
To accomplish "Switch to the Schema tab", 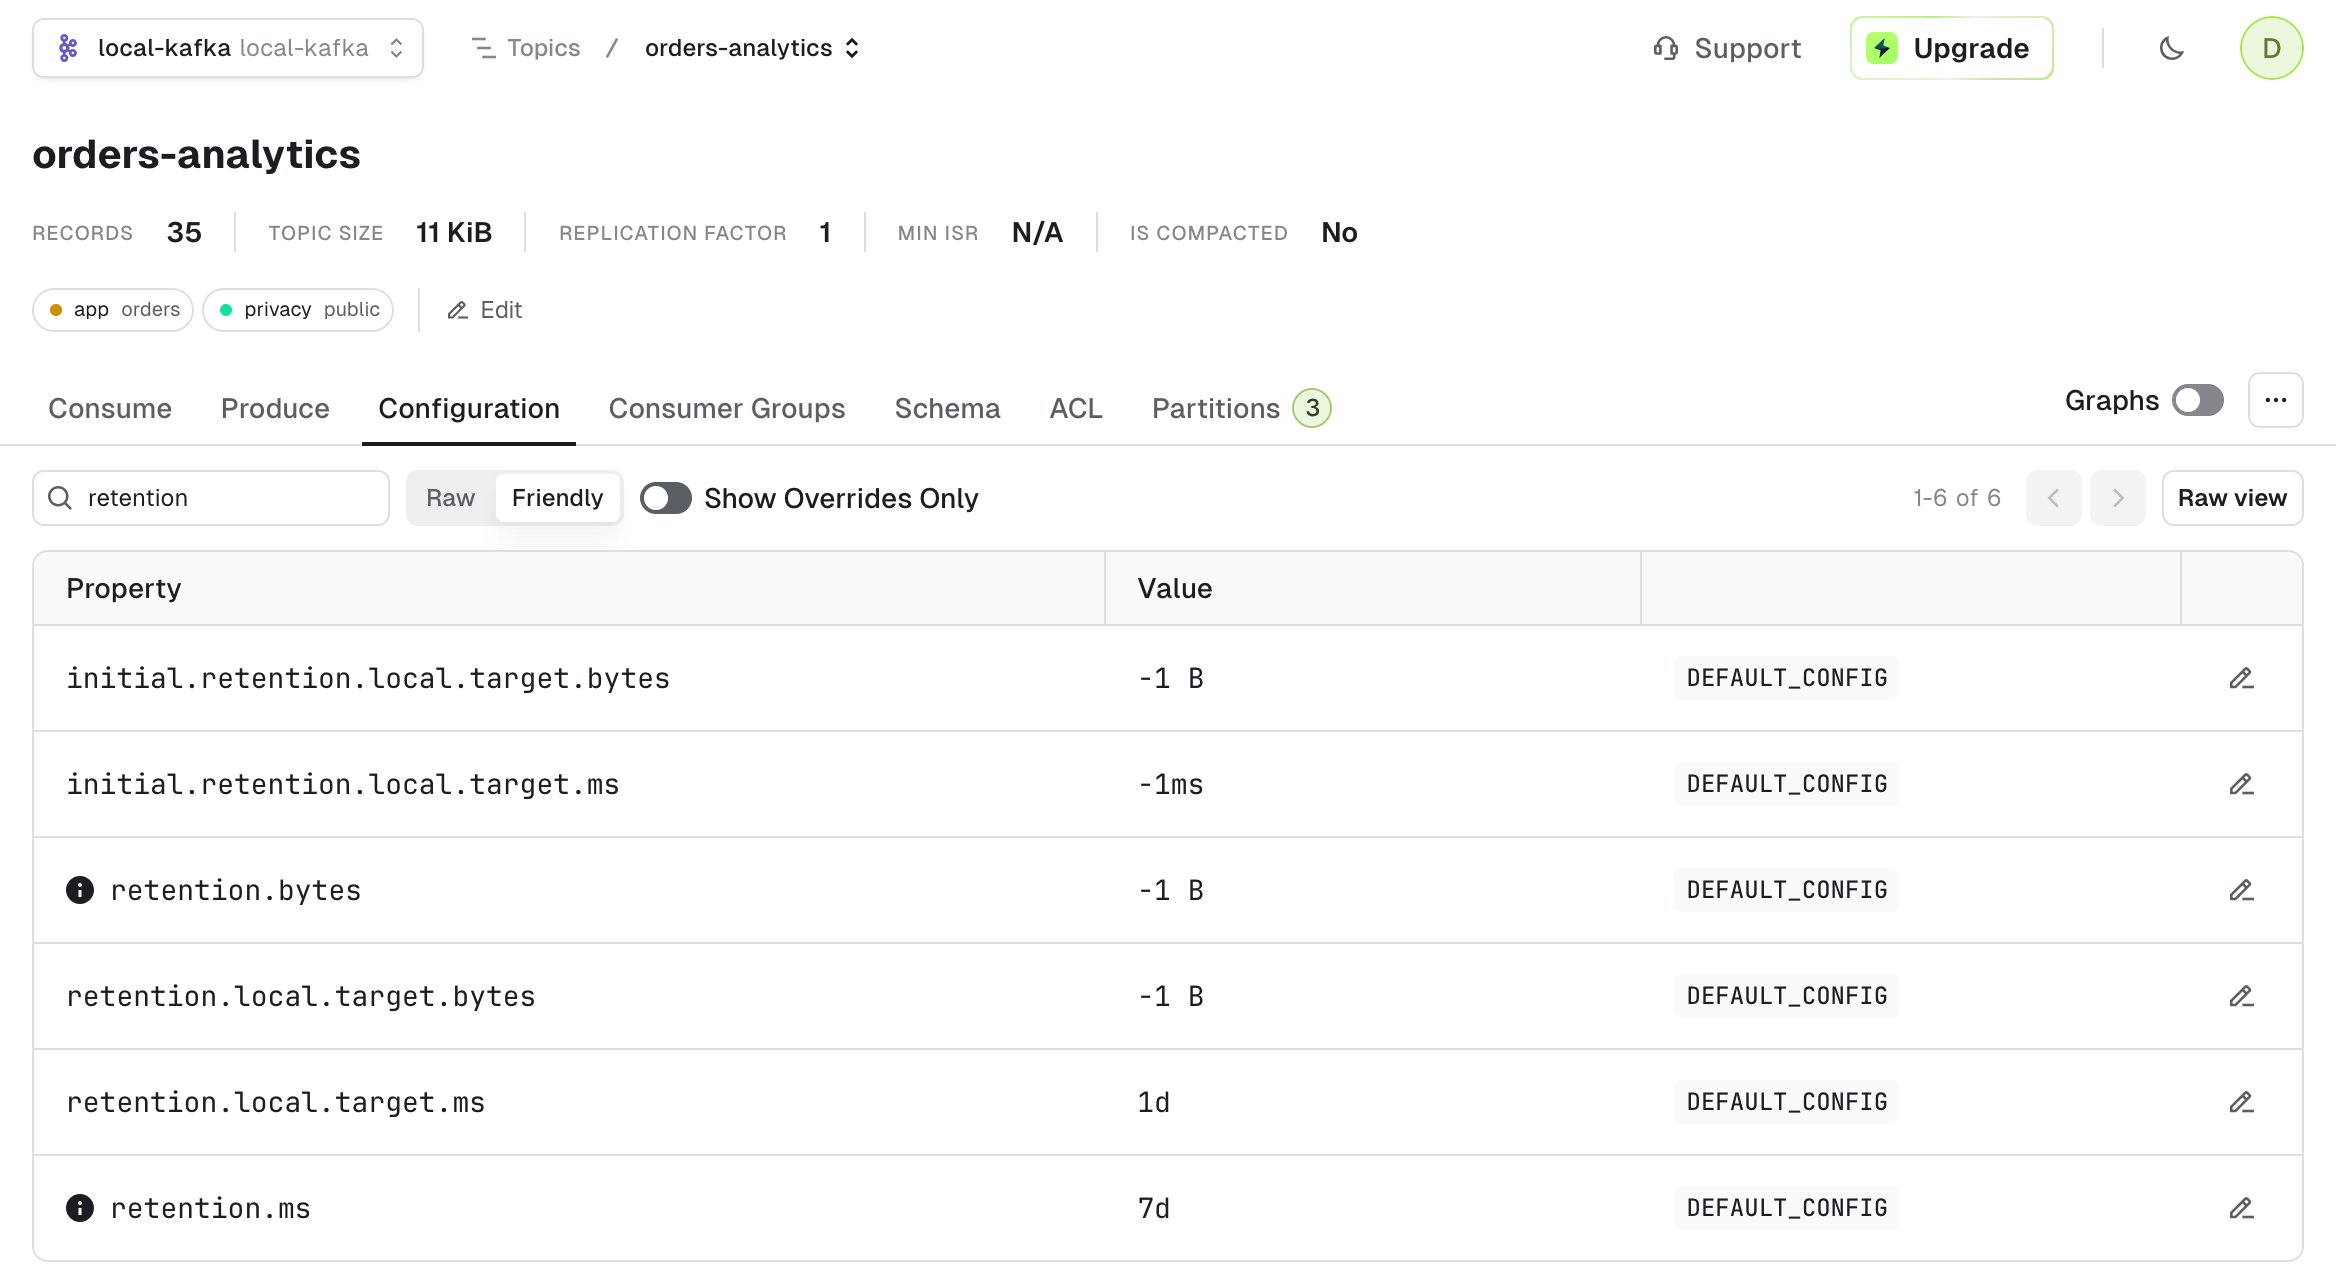I will point(947,408).
